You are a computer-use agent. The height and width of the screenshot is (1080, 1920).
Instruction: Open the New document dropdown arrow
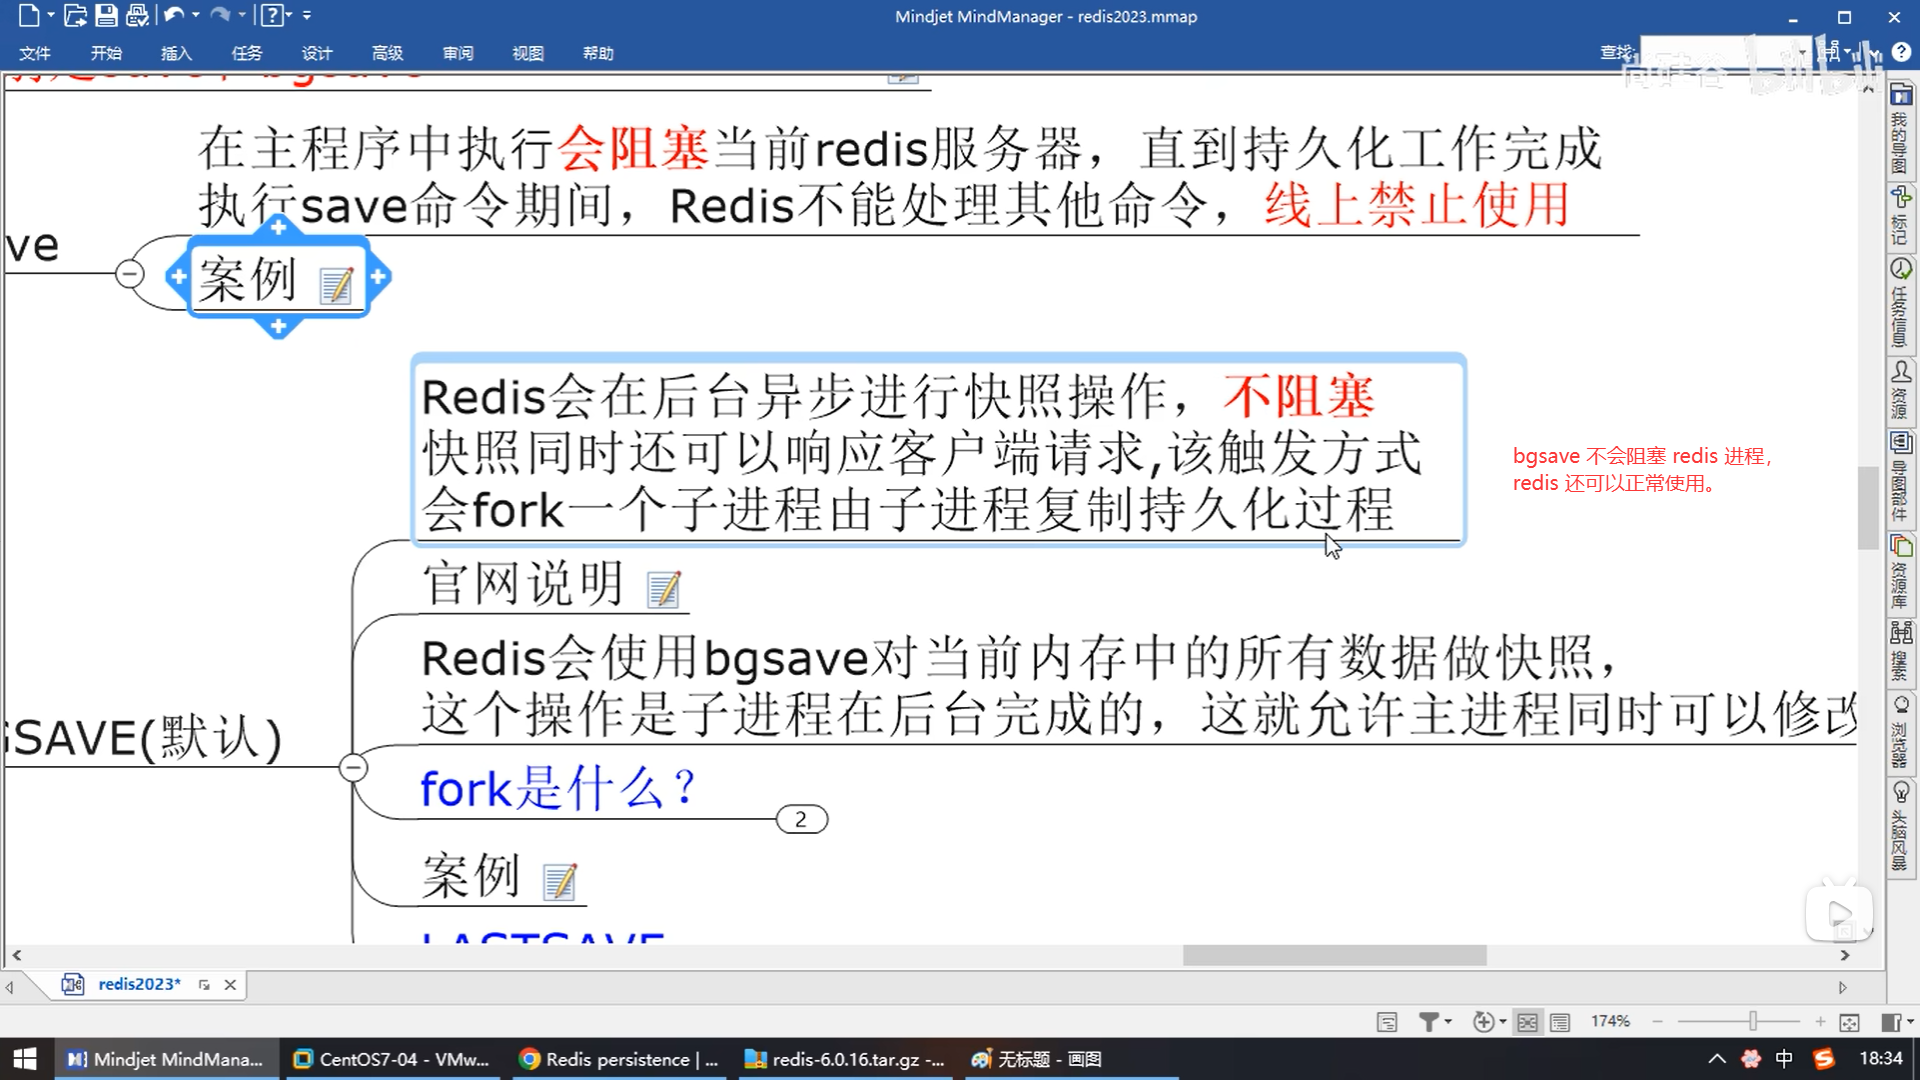(x=51, y=15)
